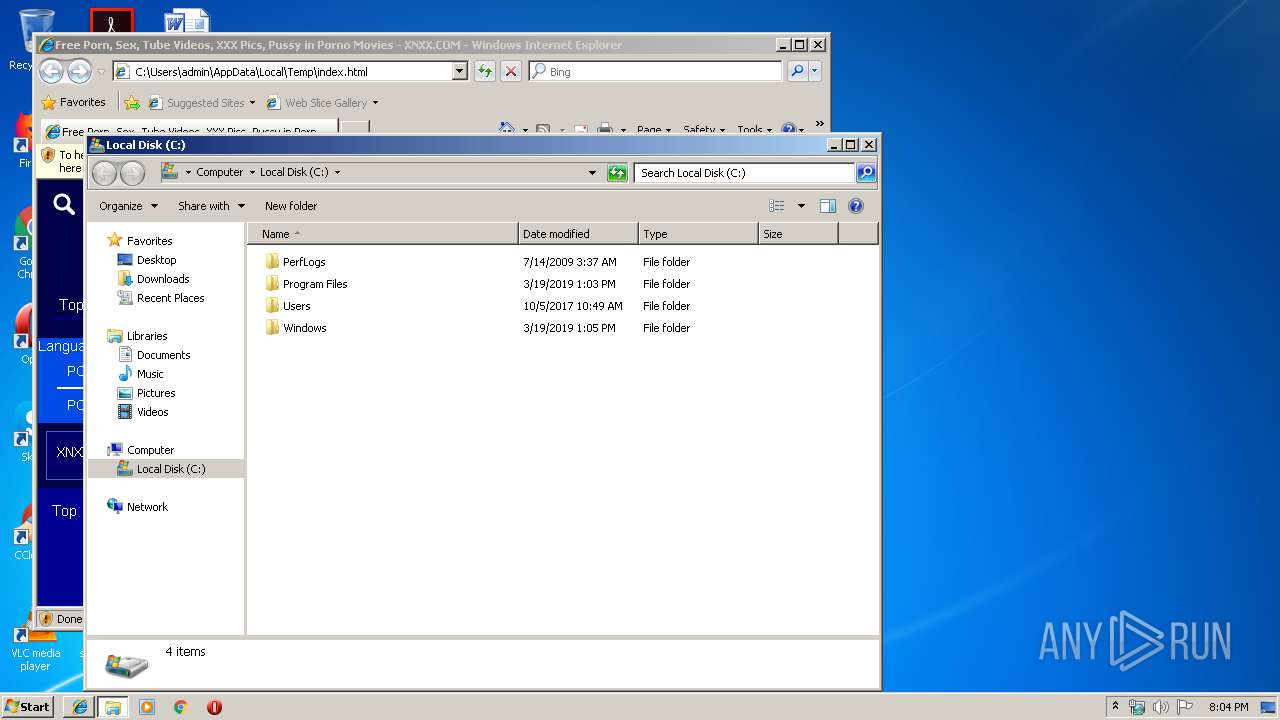The height and width of the screenshot is (720, 1280).
Task: Open the Share with dropdown menu
Action: [x=211, y=206]
